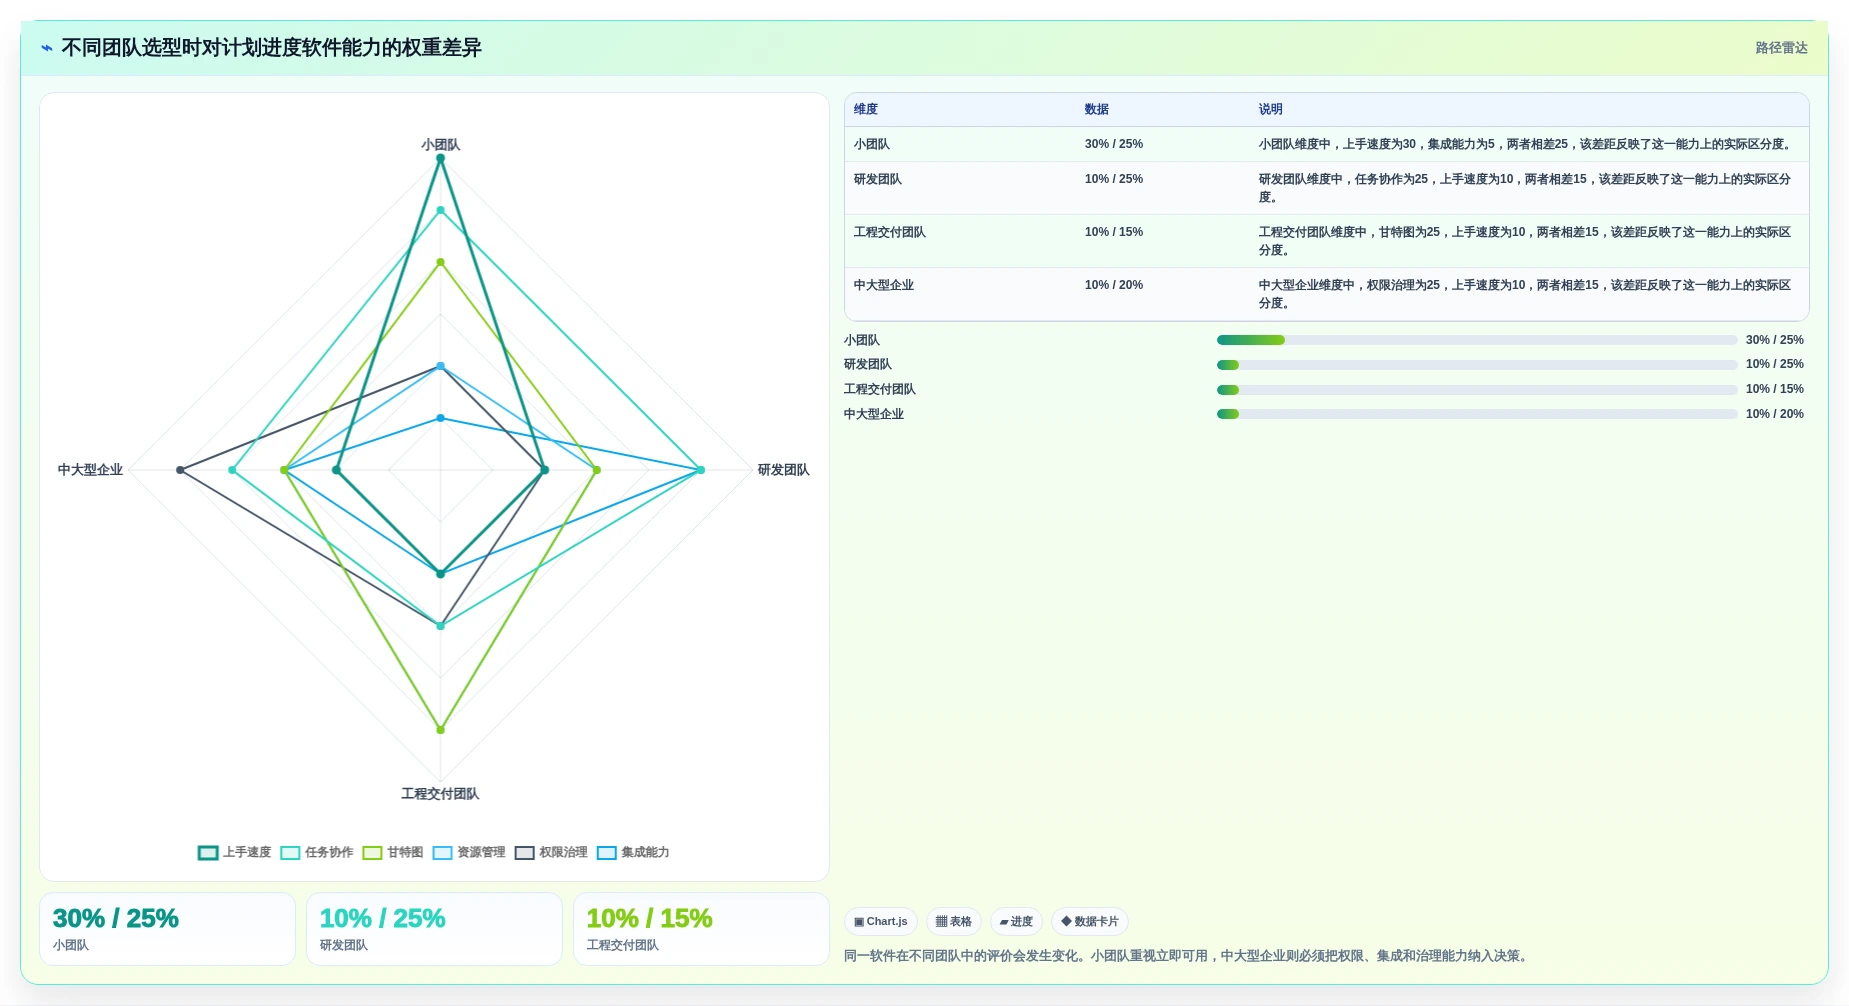The height and width of the screenshot is (1006, 1849).
Task: Click the 进度 tag chip
Action: [x=1016, y=921]
